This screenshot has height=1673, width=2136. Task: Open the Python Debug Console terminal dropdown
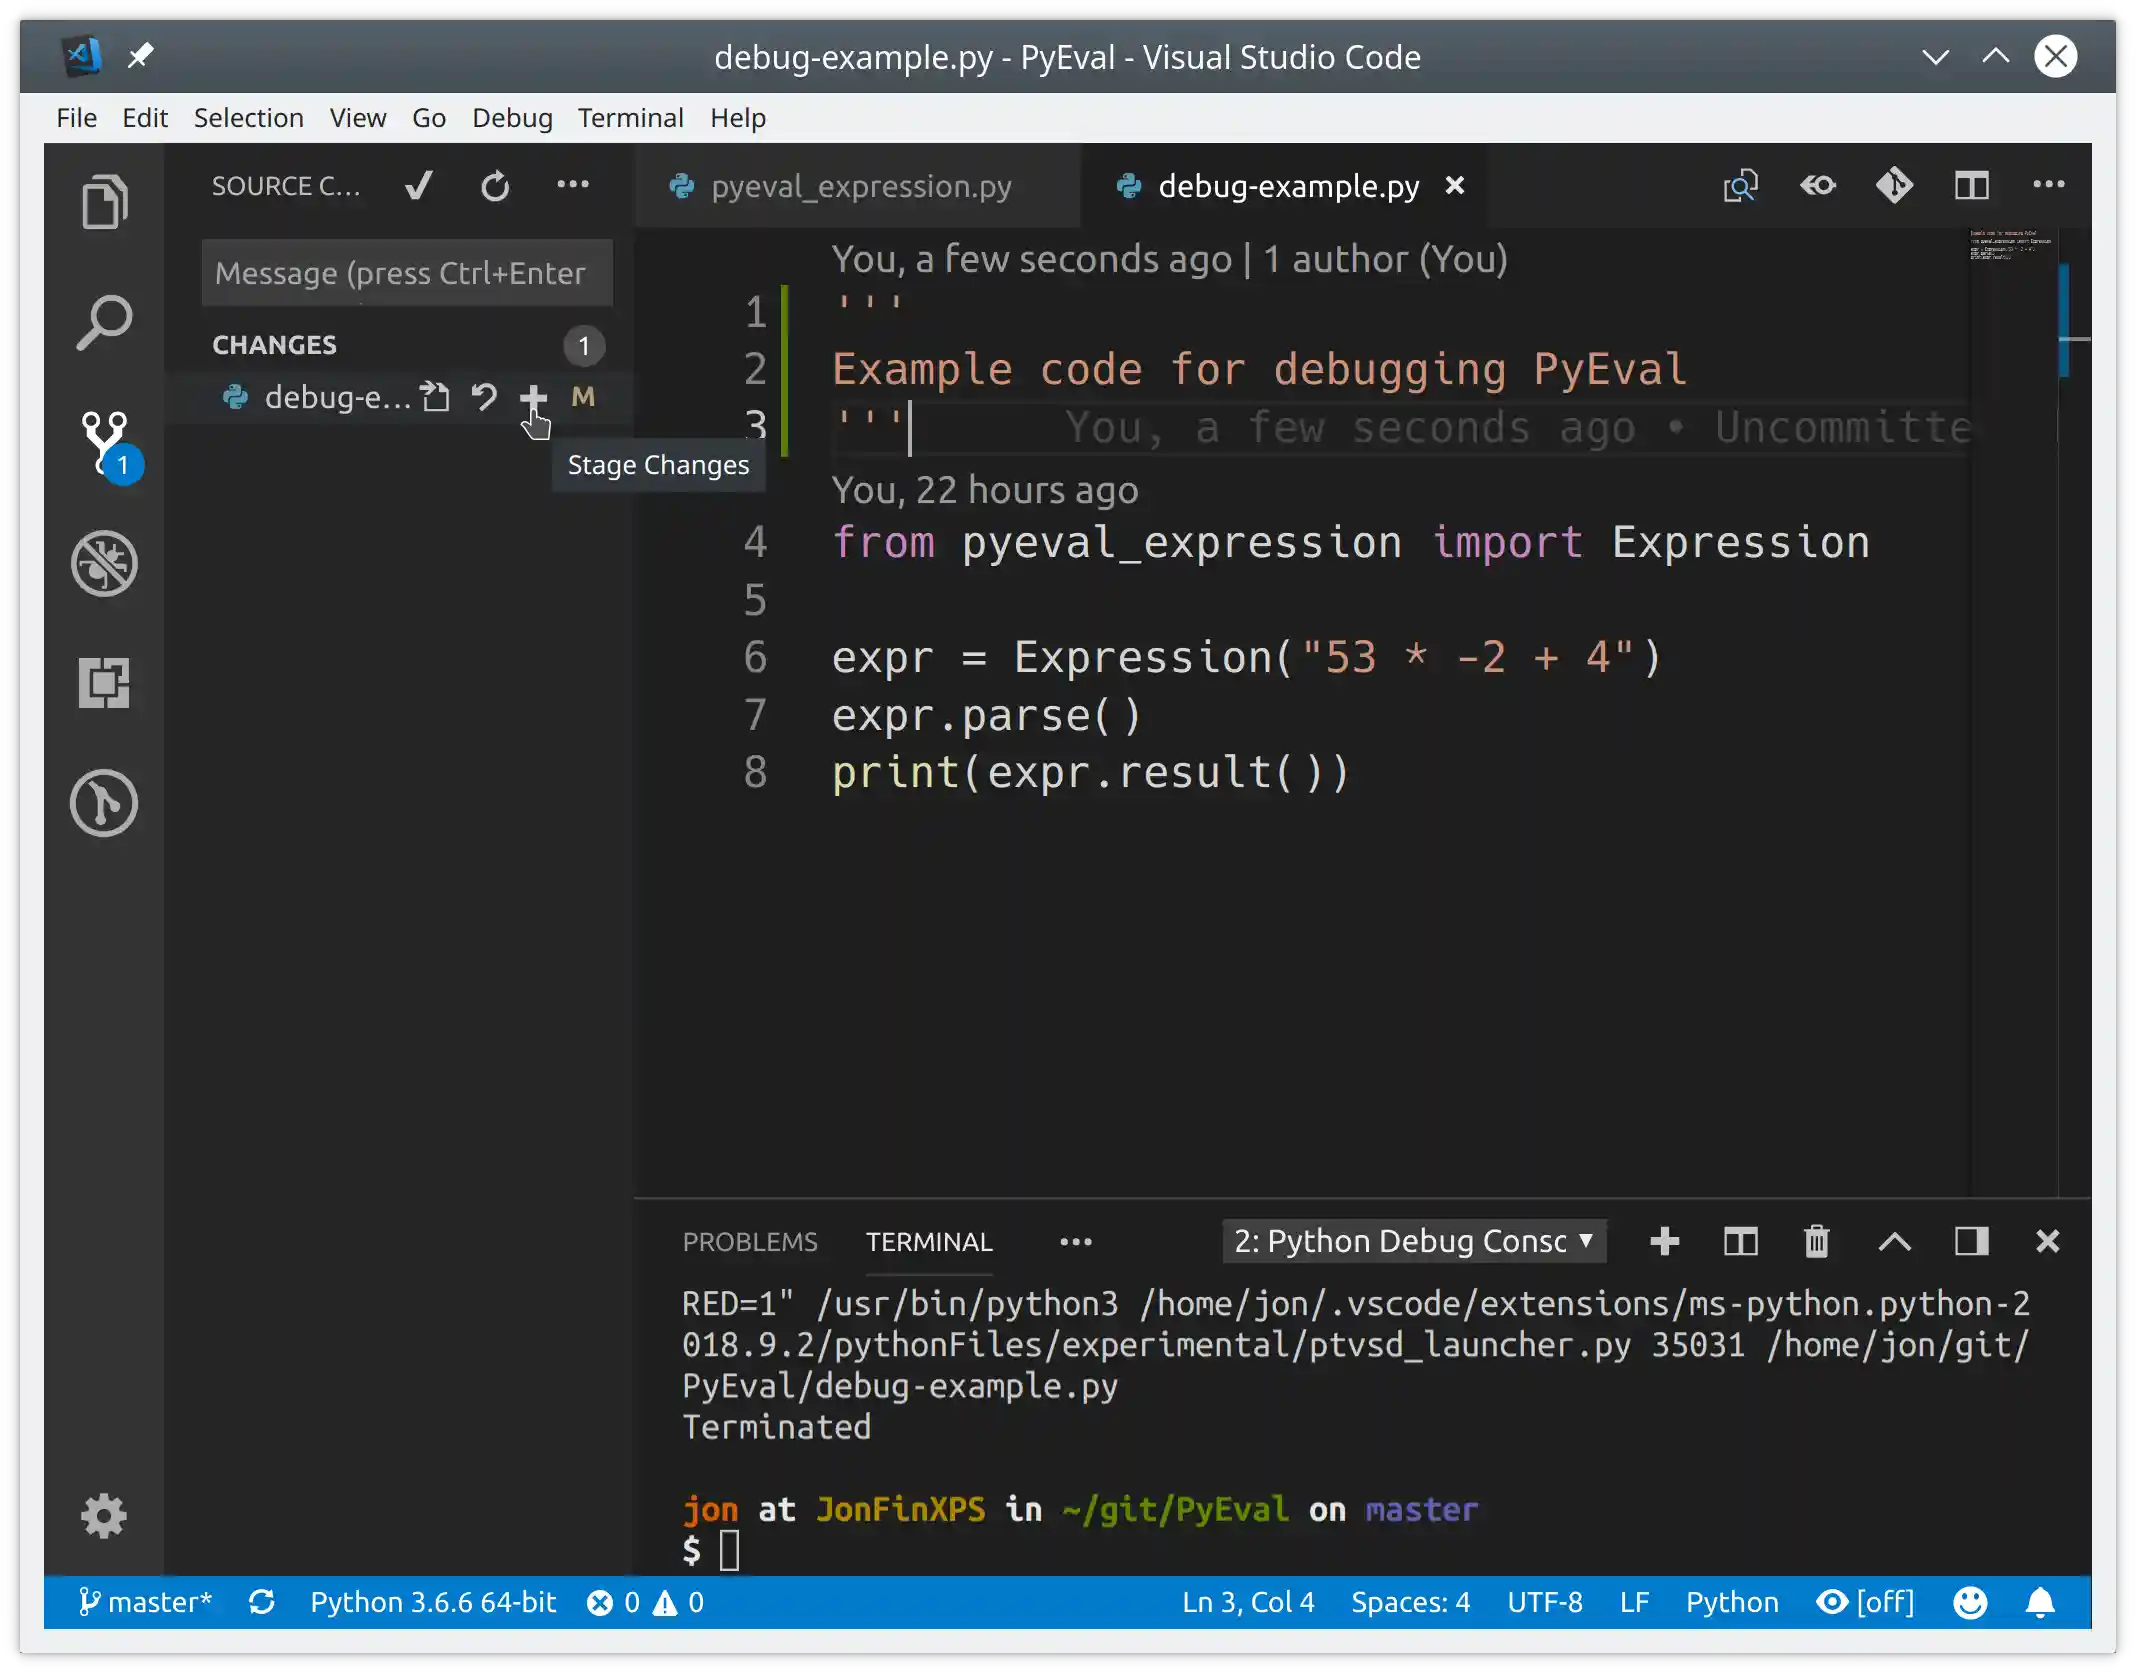(x=1412, y=1241)
